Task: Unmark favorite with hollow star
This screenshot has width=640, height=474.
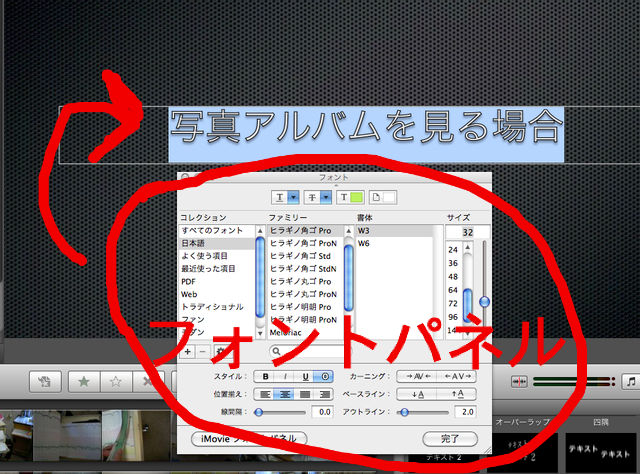Action: click(116, 382)
